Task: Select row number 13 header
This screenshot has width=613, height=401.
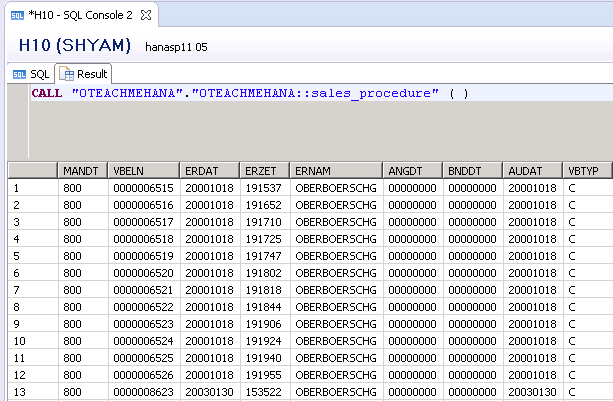Action: click(x=33, y=392)
